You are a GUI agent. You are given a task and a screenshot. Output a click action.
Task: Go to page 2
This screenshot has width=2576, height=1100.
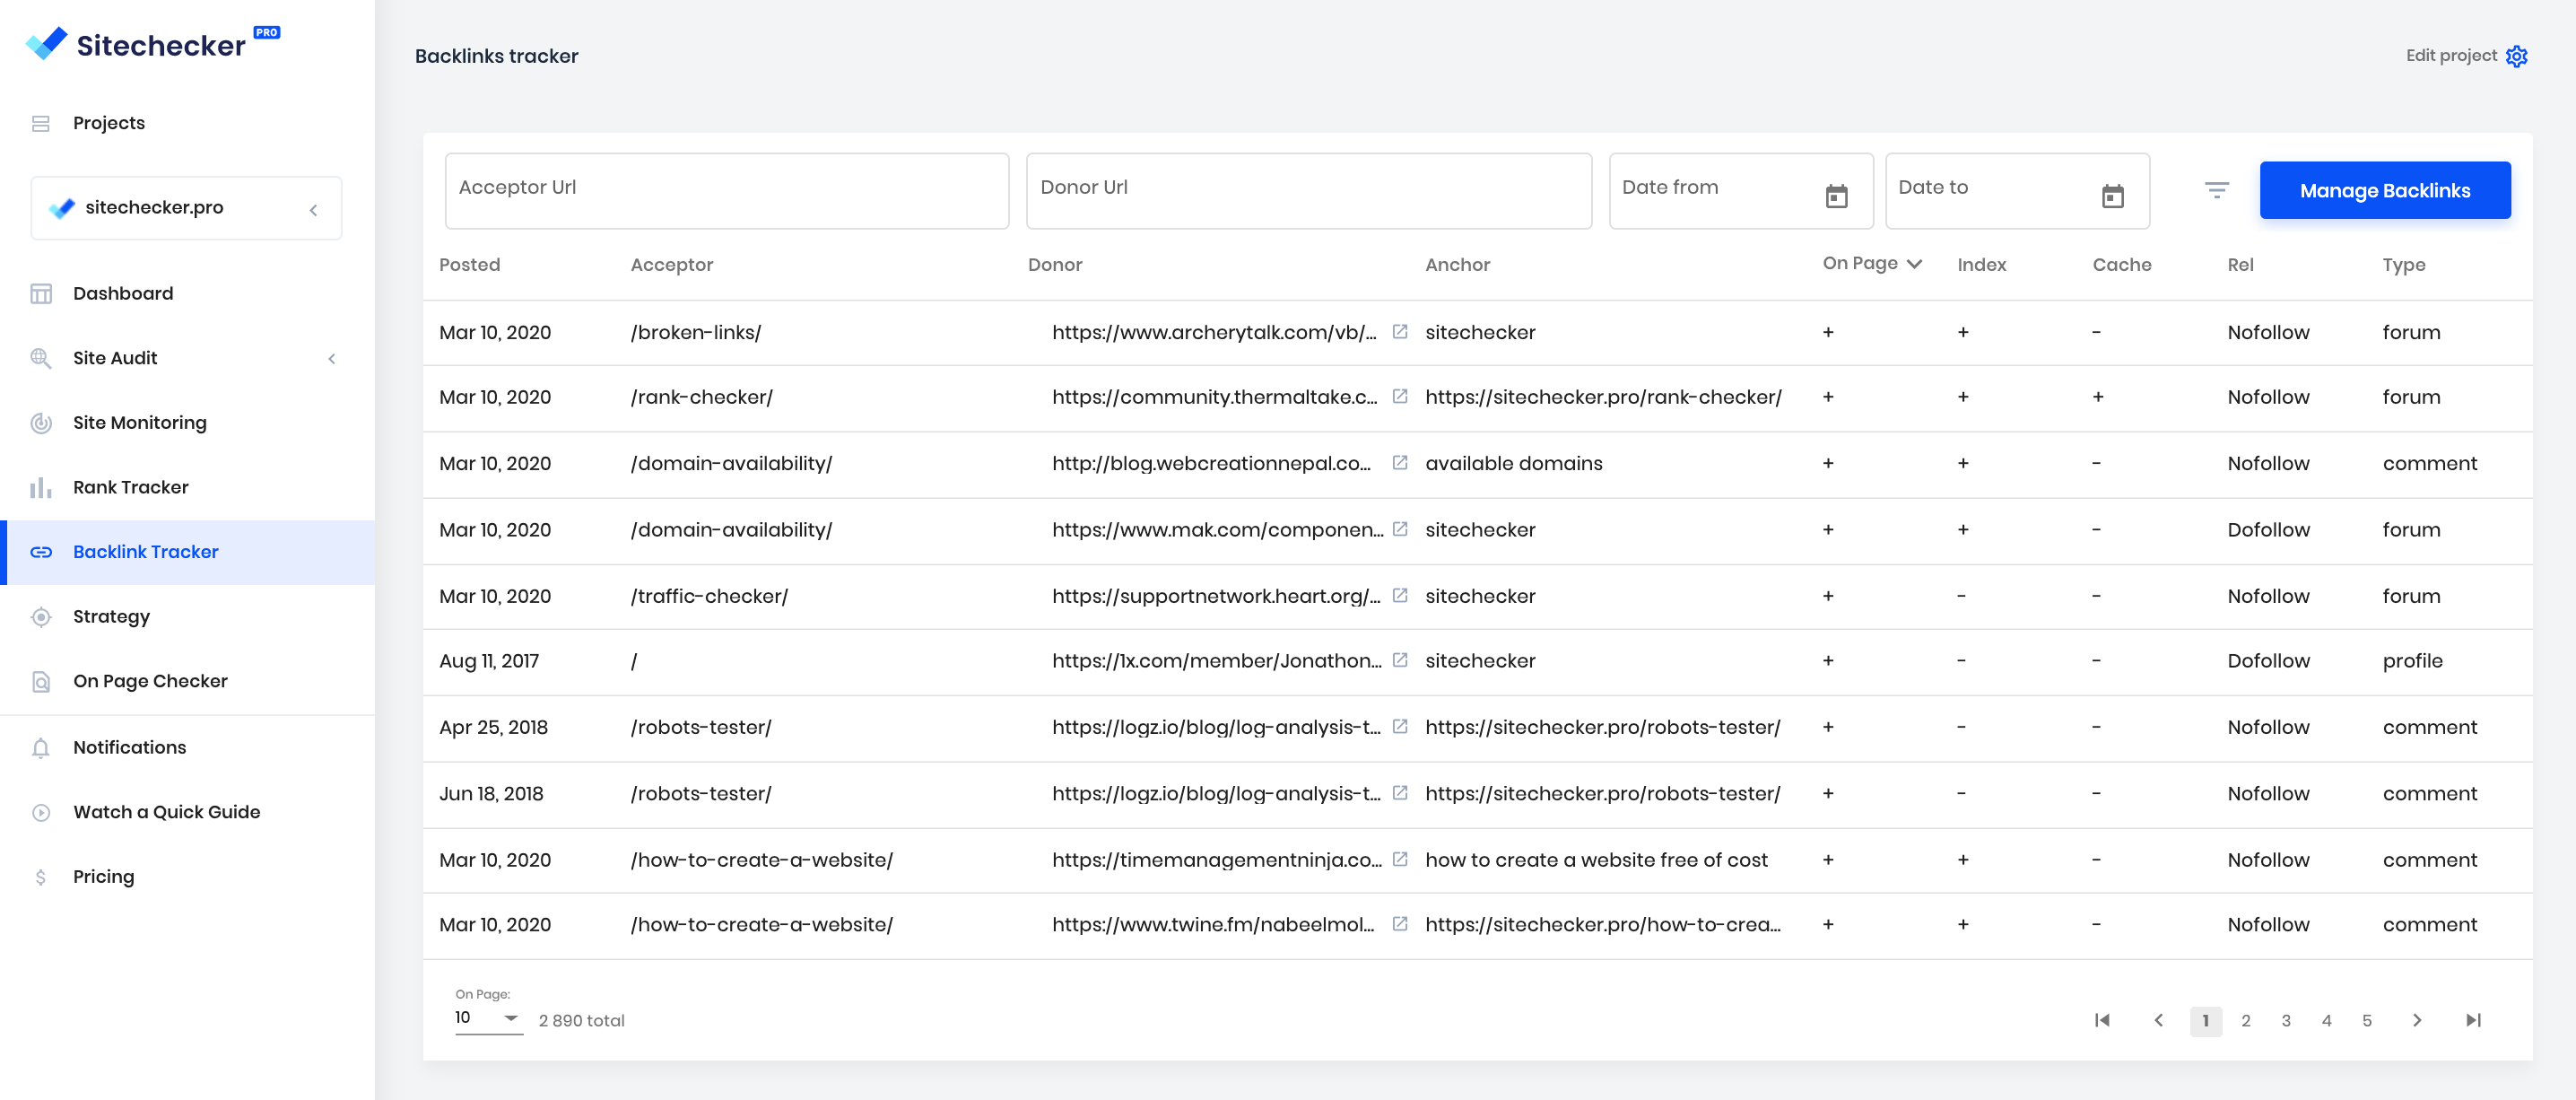(x=2246, y=1020)
